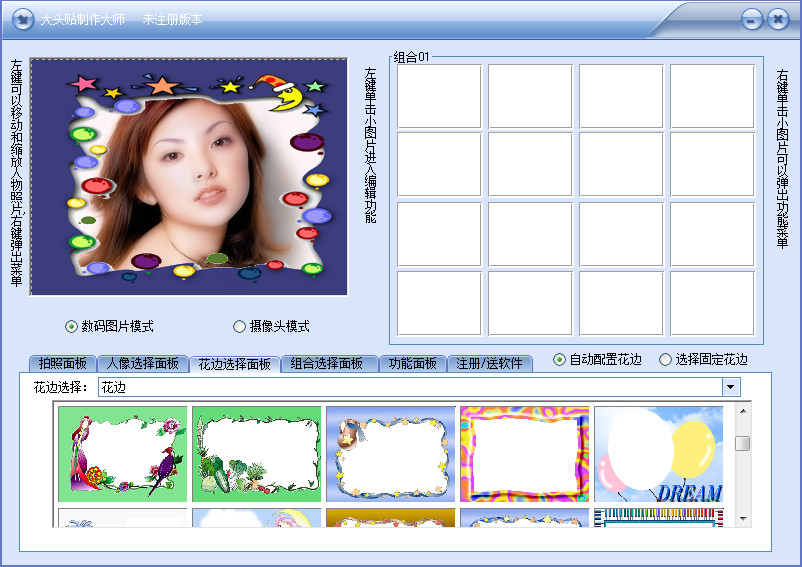
Task: Open the 拍照面板 tab
Action: click(62, 364)
